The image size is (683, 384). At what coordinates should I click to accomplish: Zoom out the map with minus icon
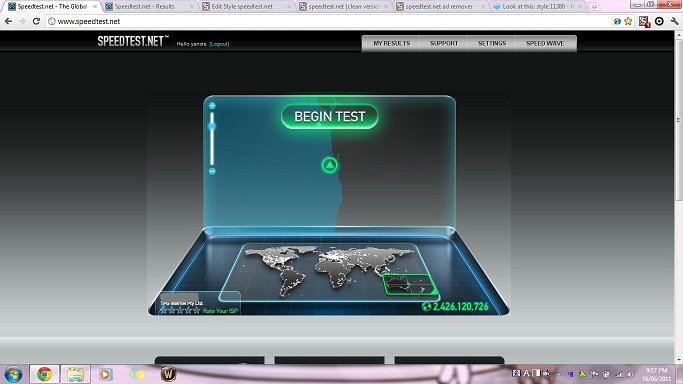(212, 171)
